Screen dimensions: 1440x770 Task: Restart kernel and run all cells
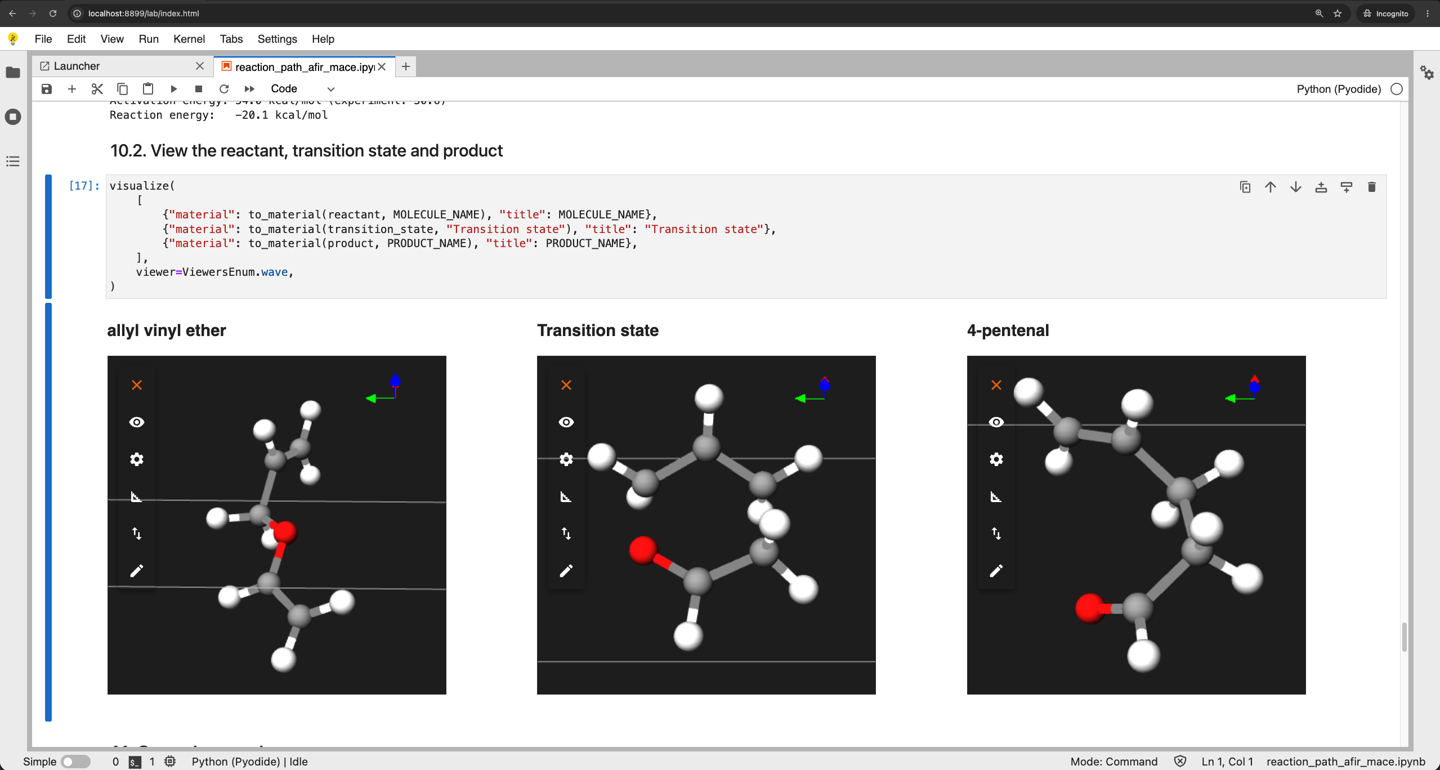(249, 89)
